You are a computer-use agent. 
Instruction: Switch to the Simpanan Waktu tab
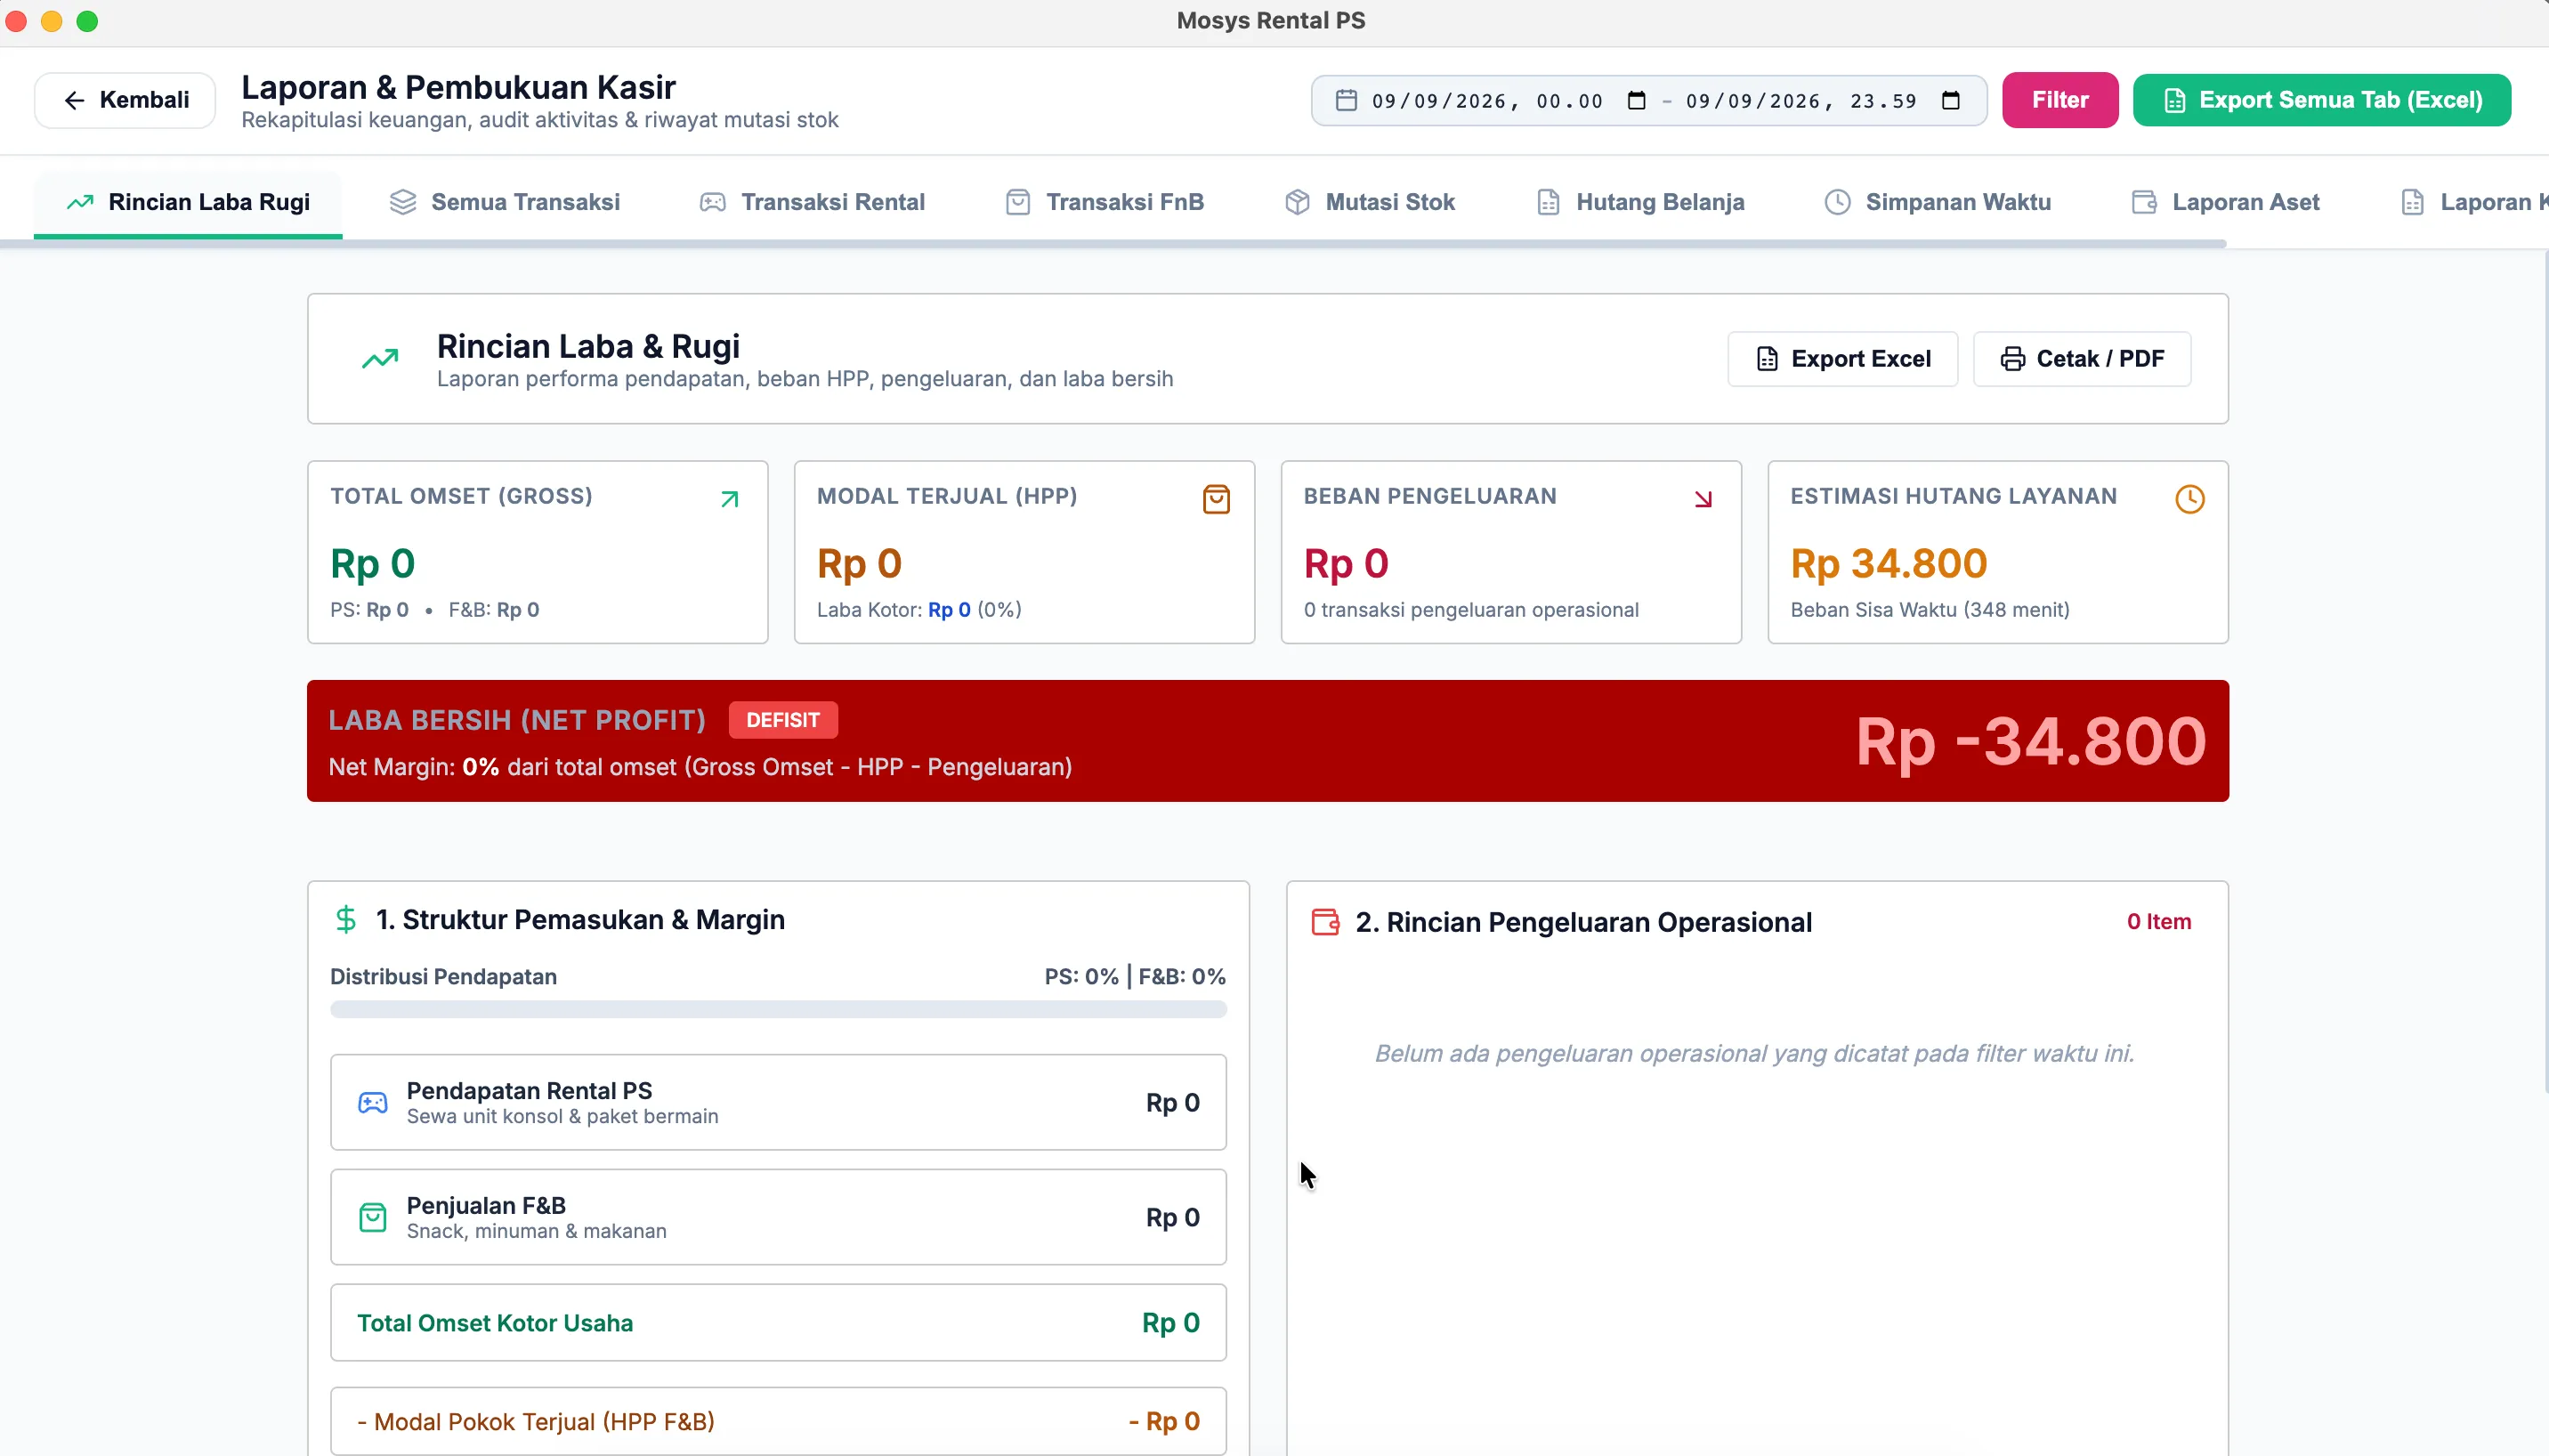click(x=1937, y=202)
